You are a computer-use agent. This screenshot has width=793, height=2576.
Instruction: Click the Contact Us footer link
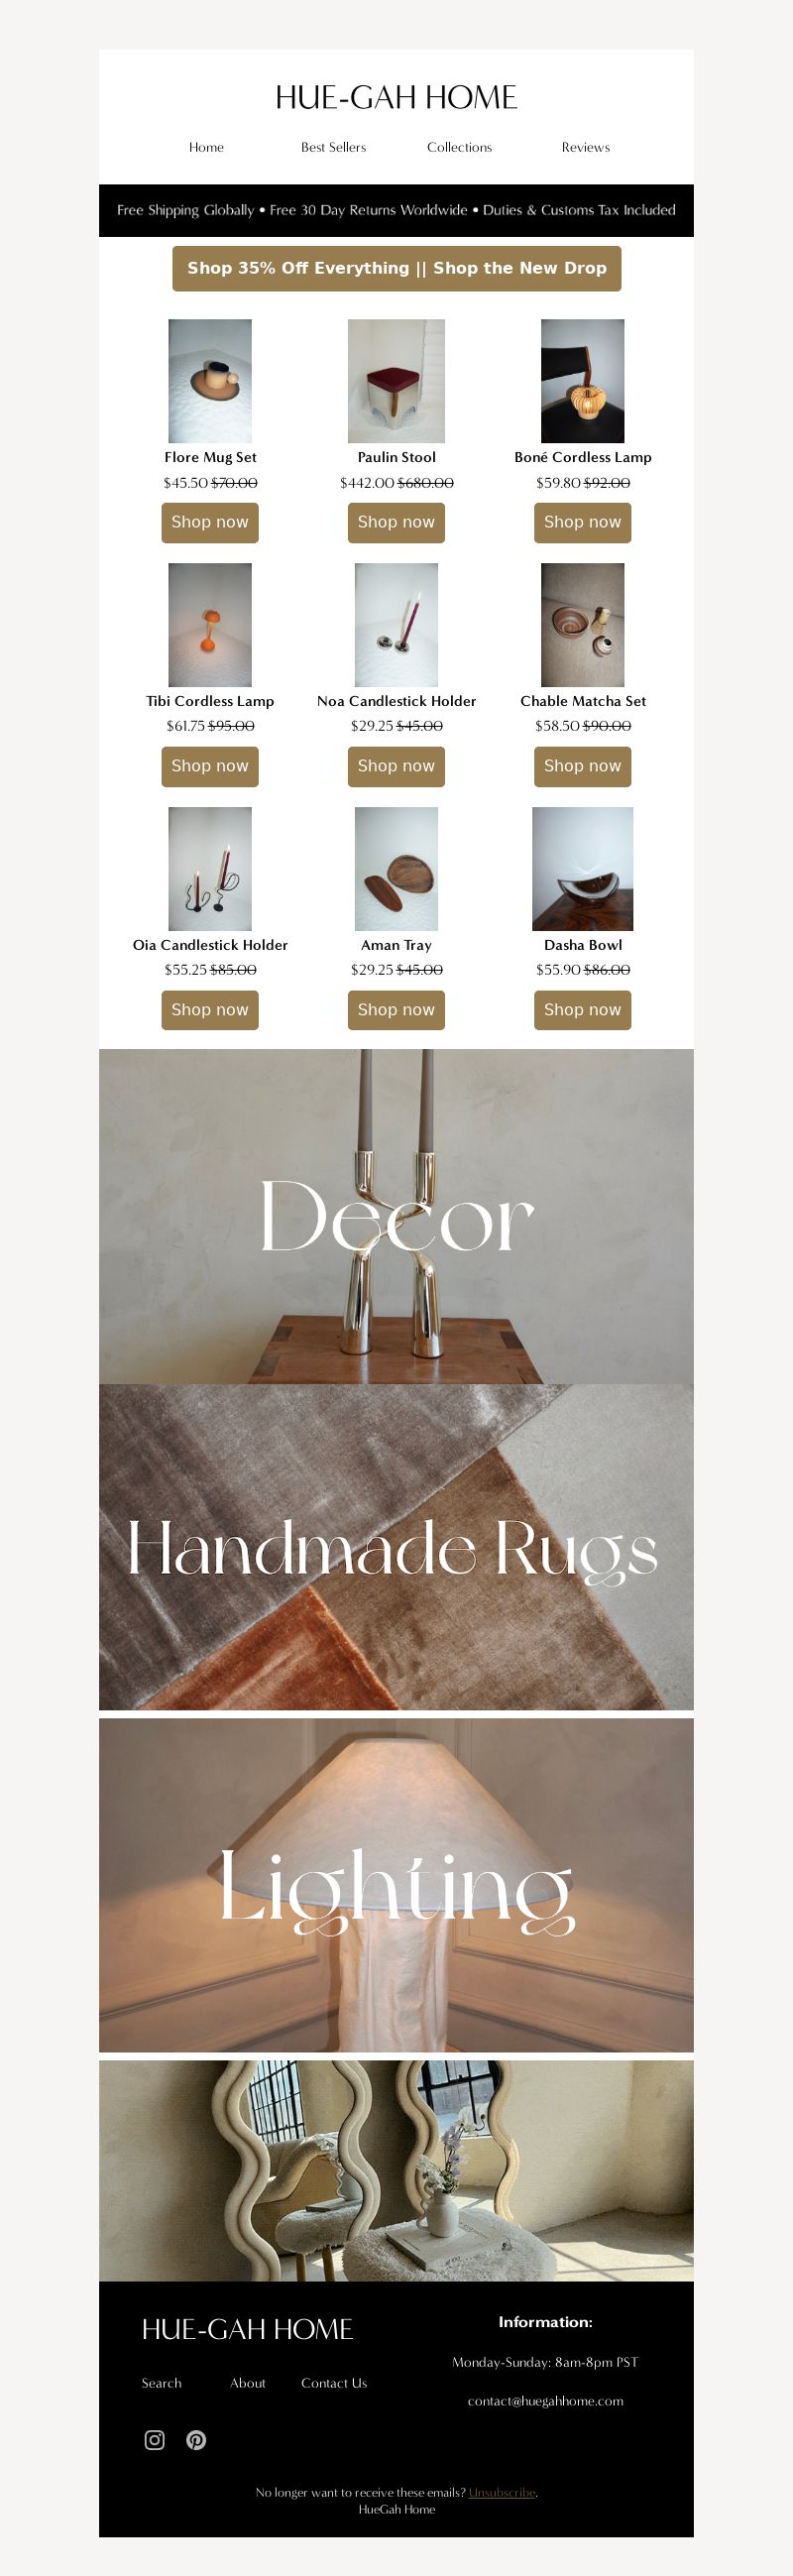pos(334,2383)
